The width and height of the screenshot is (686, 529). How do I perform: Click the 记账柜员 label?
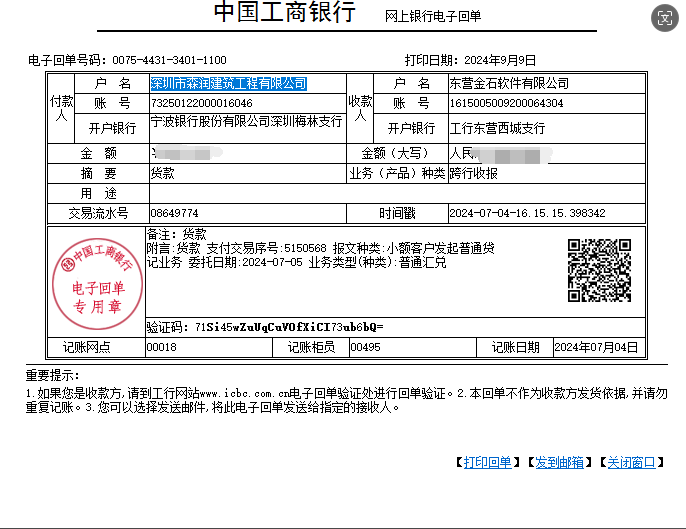click(x=311, y=347)
